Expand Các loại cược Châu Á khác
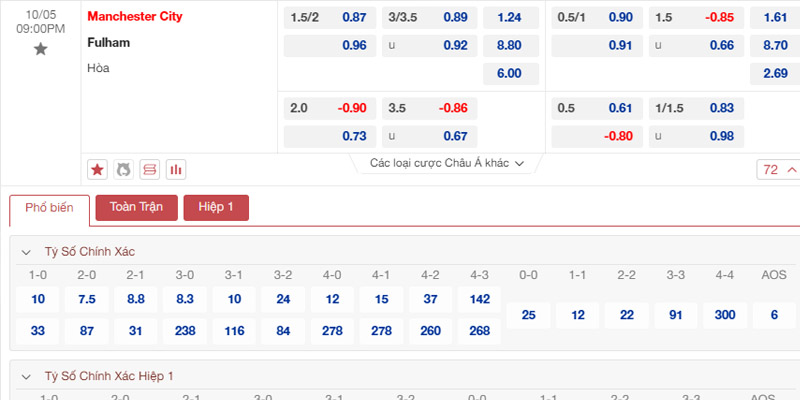The height and width of the screenshot is (400, 800). 447,163
